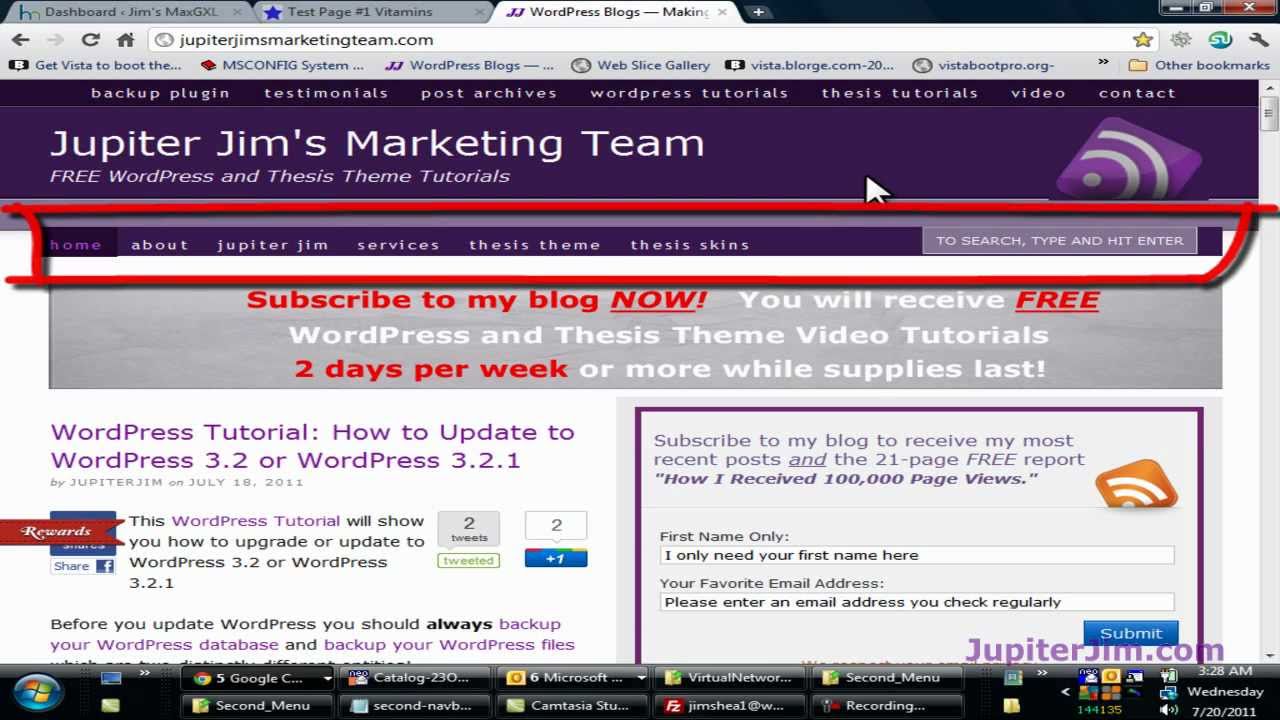Image resolution: width=1280 pixels, height=720 pixels.
Task: Select thesis theme in the nav menu
Action: coord(535,244)
